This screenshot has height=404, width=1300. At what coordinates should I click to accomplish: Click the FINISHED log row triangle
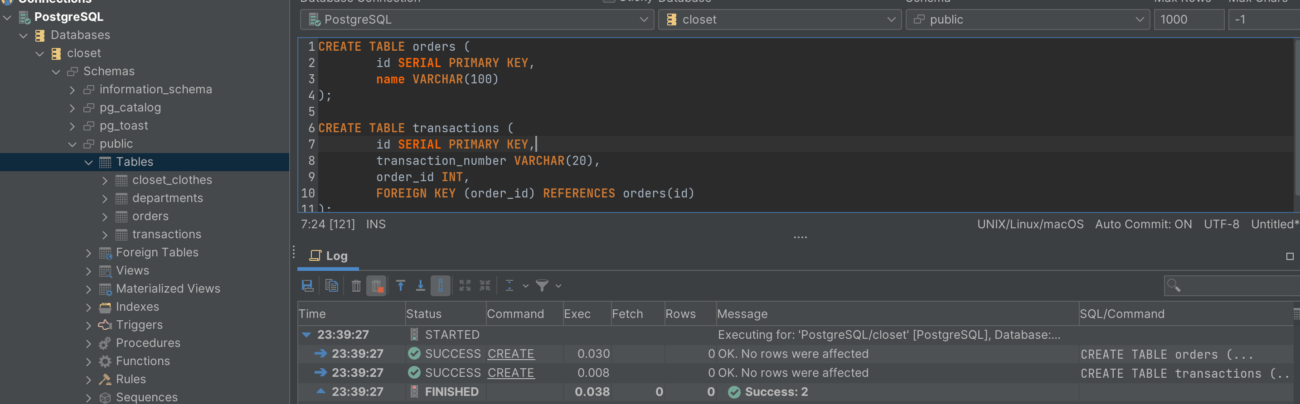pyautogui.click(x=320, y=392)
